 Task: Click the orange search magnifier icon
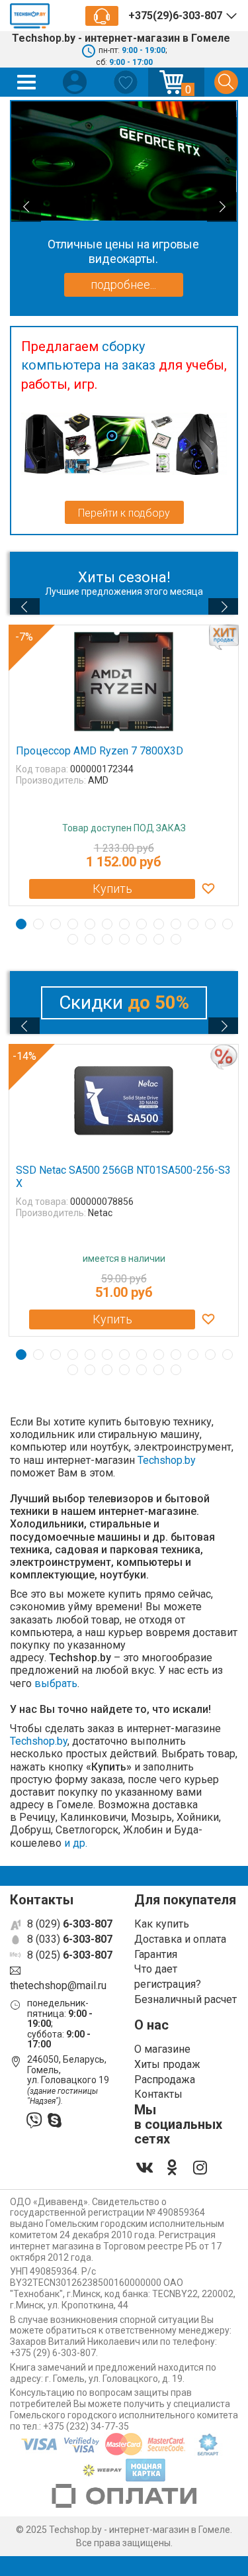point(225,82)
